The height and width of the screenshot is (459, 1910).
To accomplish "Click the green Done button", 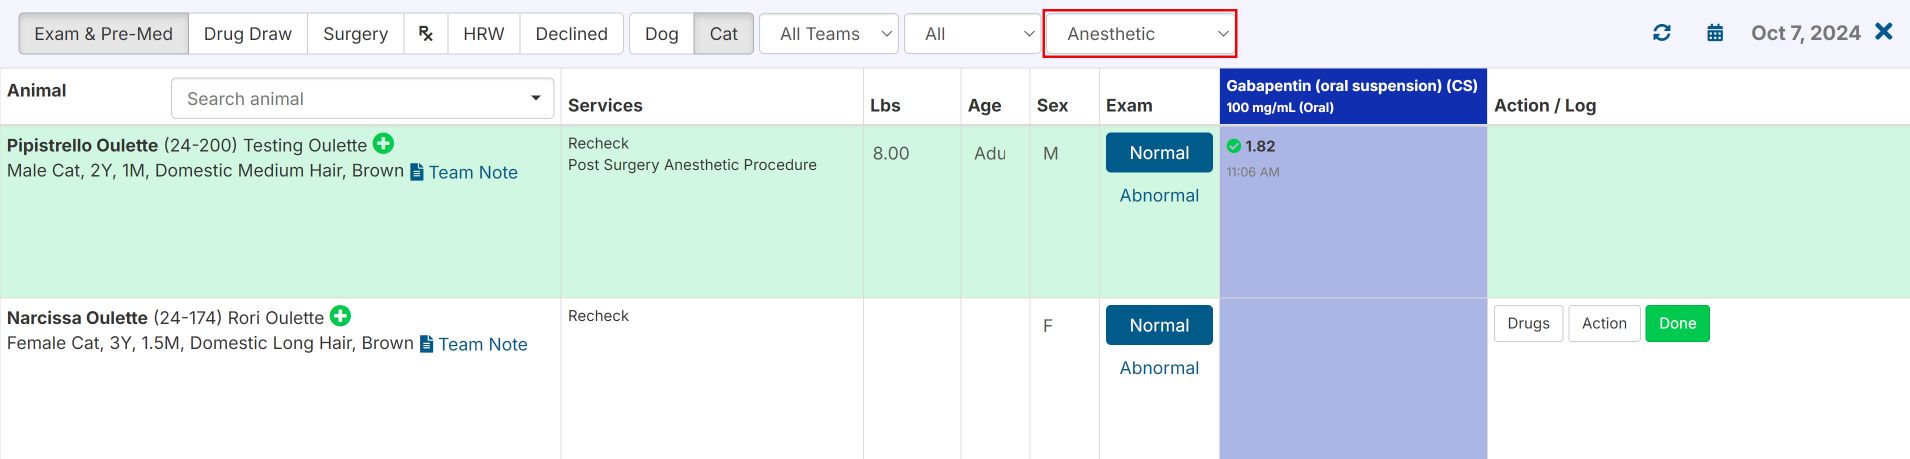I will [x=1677, y=323].
